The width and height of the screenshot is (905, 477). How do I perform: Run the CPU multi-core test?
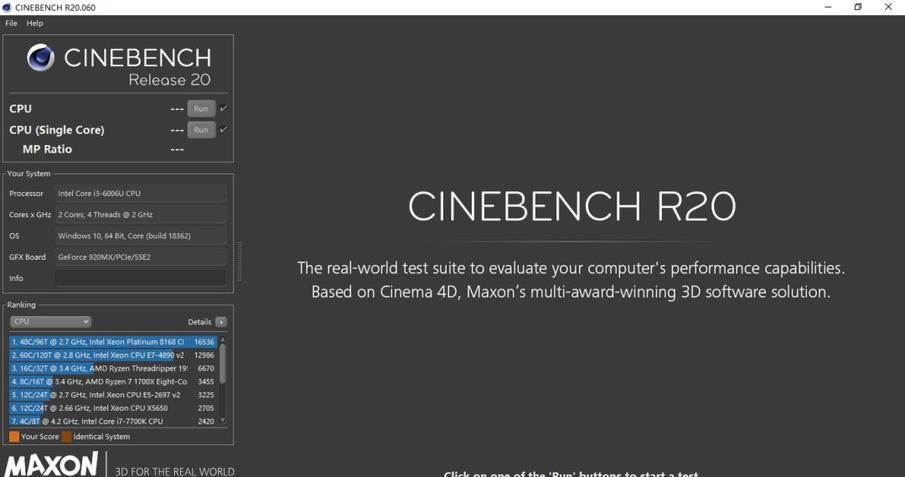201,109
